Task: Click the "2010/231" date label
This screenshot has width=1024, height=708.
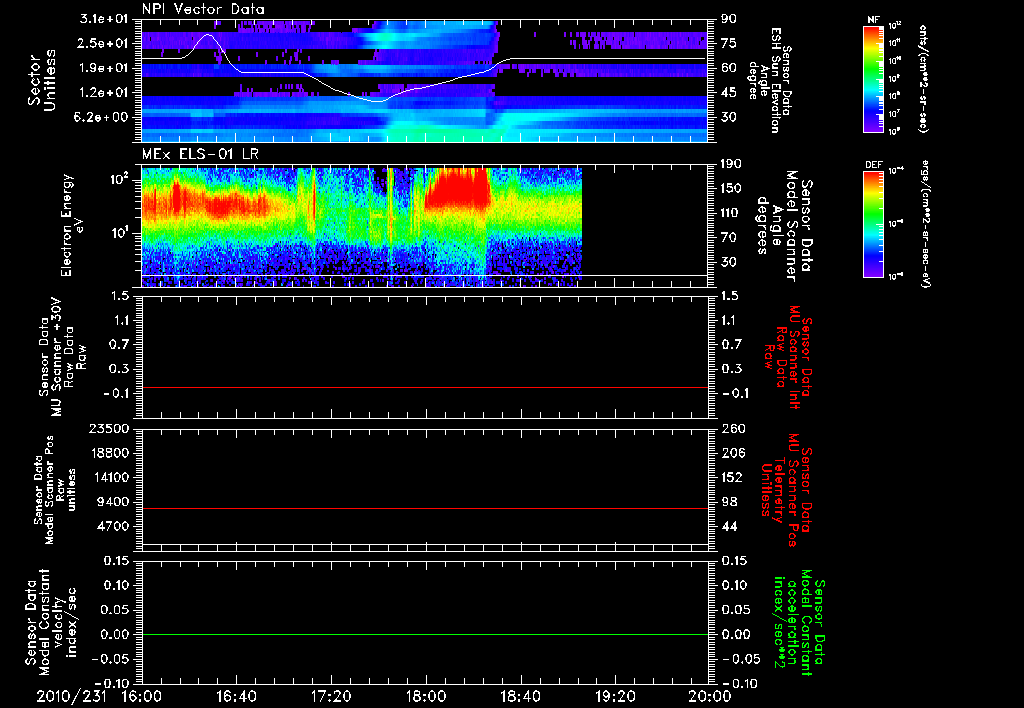Action: [71, 696]
